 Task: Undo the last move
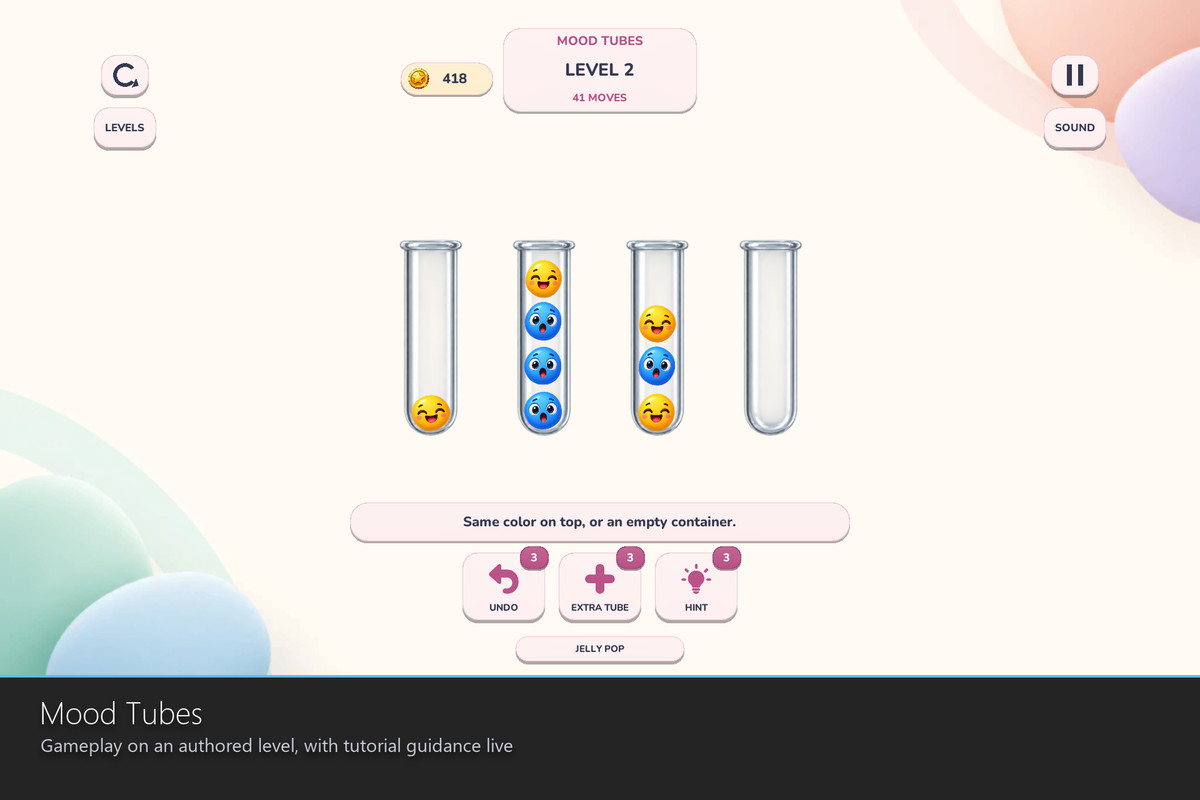(x=504, y=587)
